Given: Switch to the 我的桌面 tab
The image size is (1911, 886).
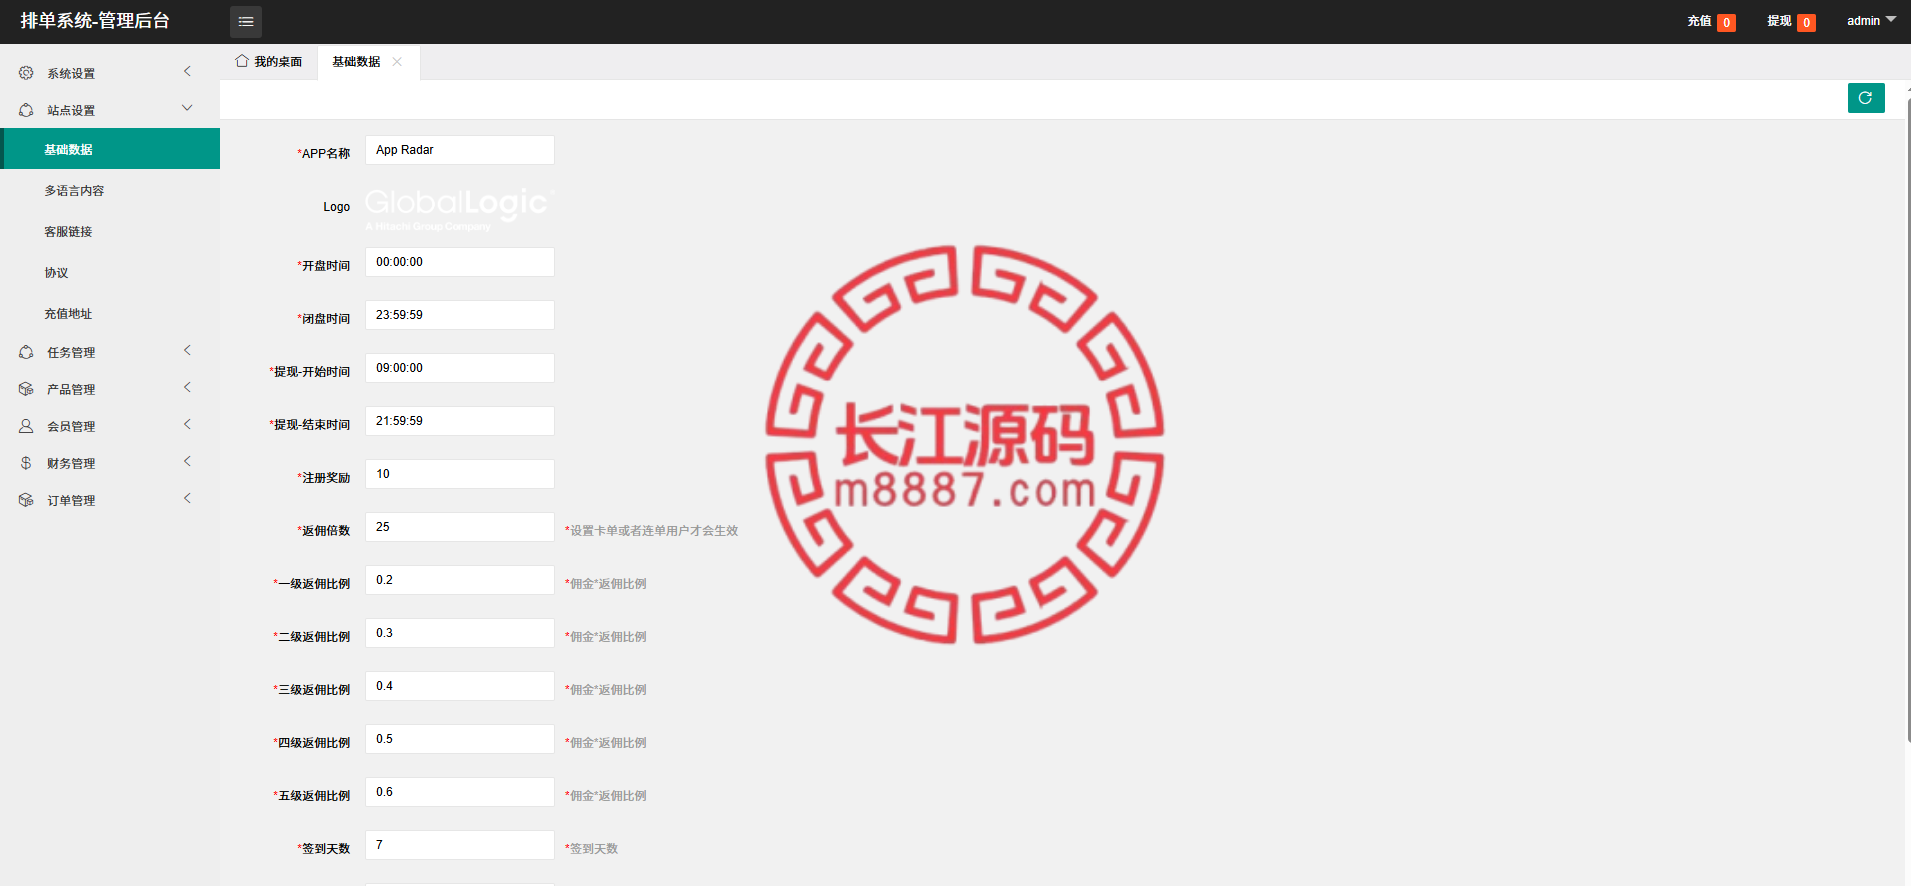Looking at the screenshot, I should click(x=269, y=62).
